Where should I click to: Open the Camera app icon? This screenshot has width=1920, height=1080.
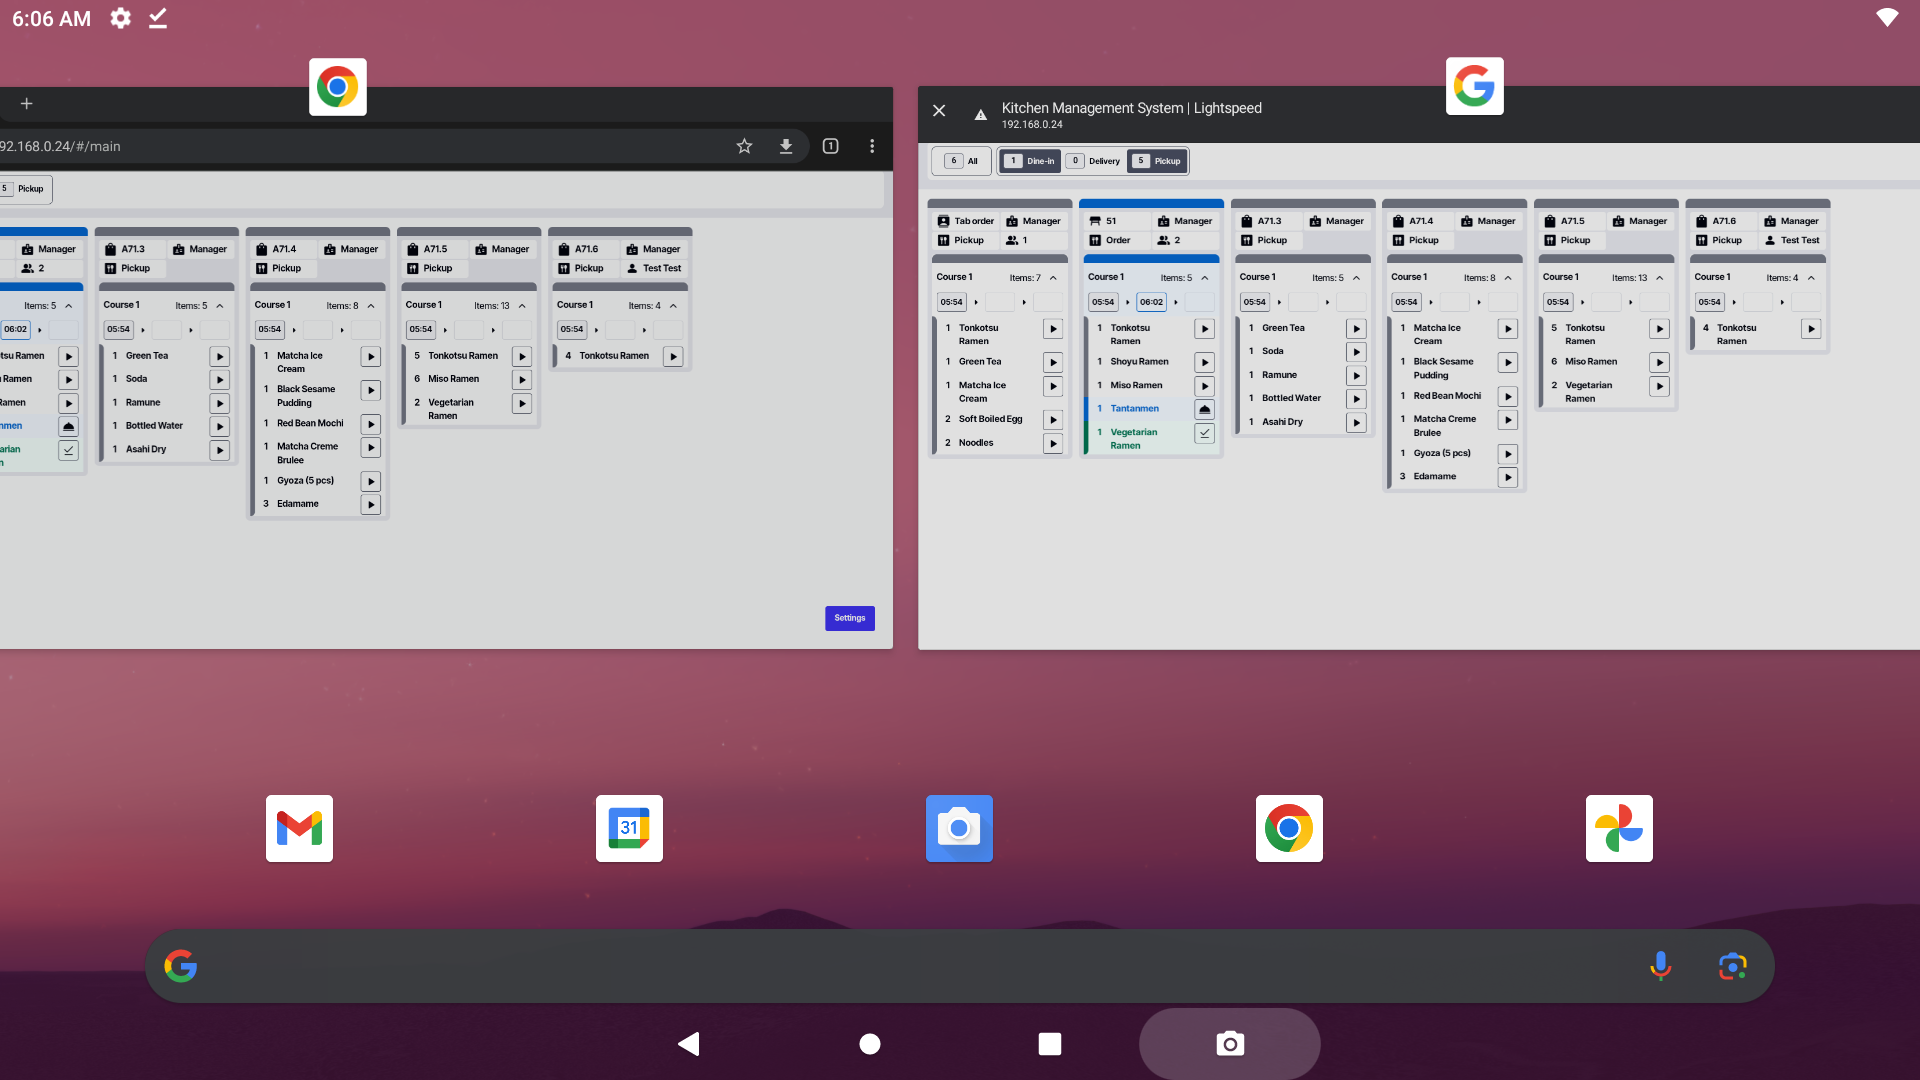pos(959,828)
